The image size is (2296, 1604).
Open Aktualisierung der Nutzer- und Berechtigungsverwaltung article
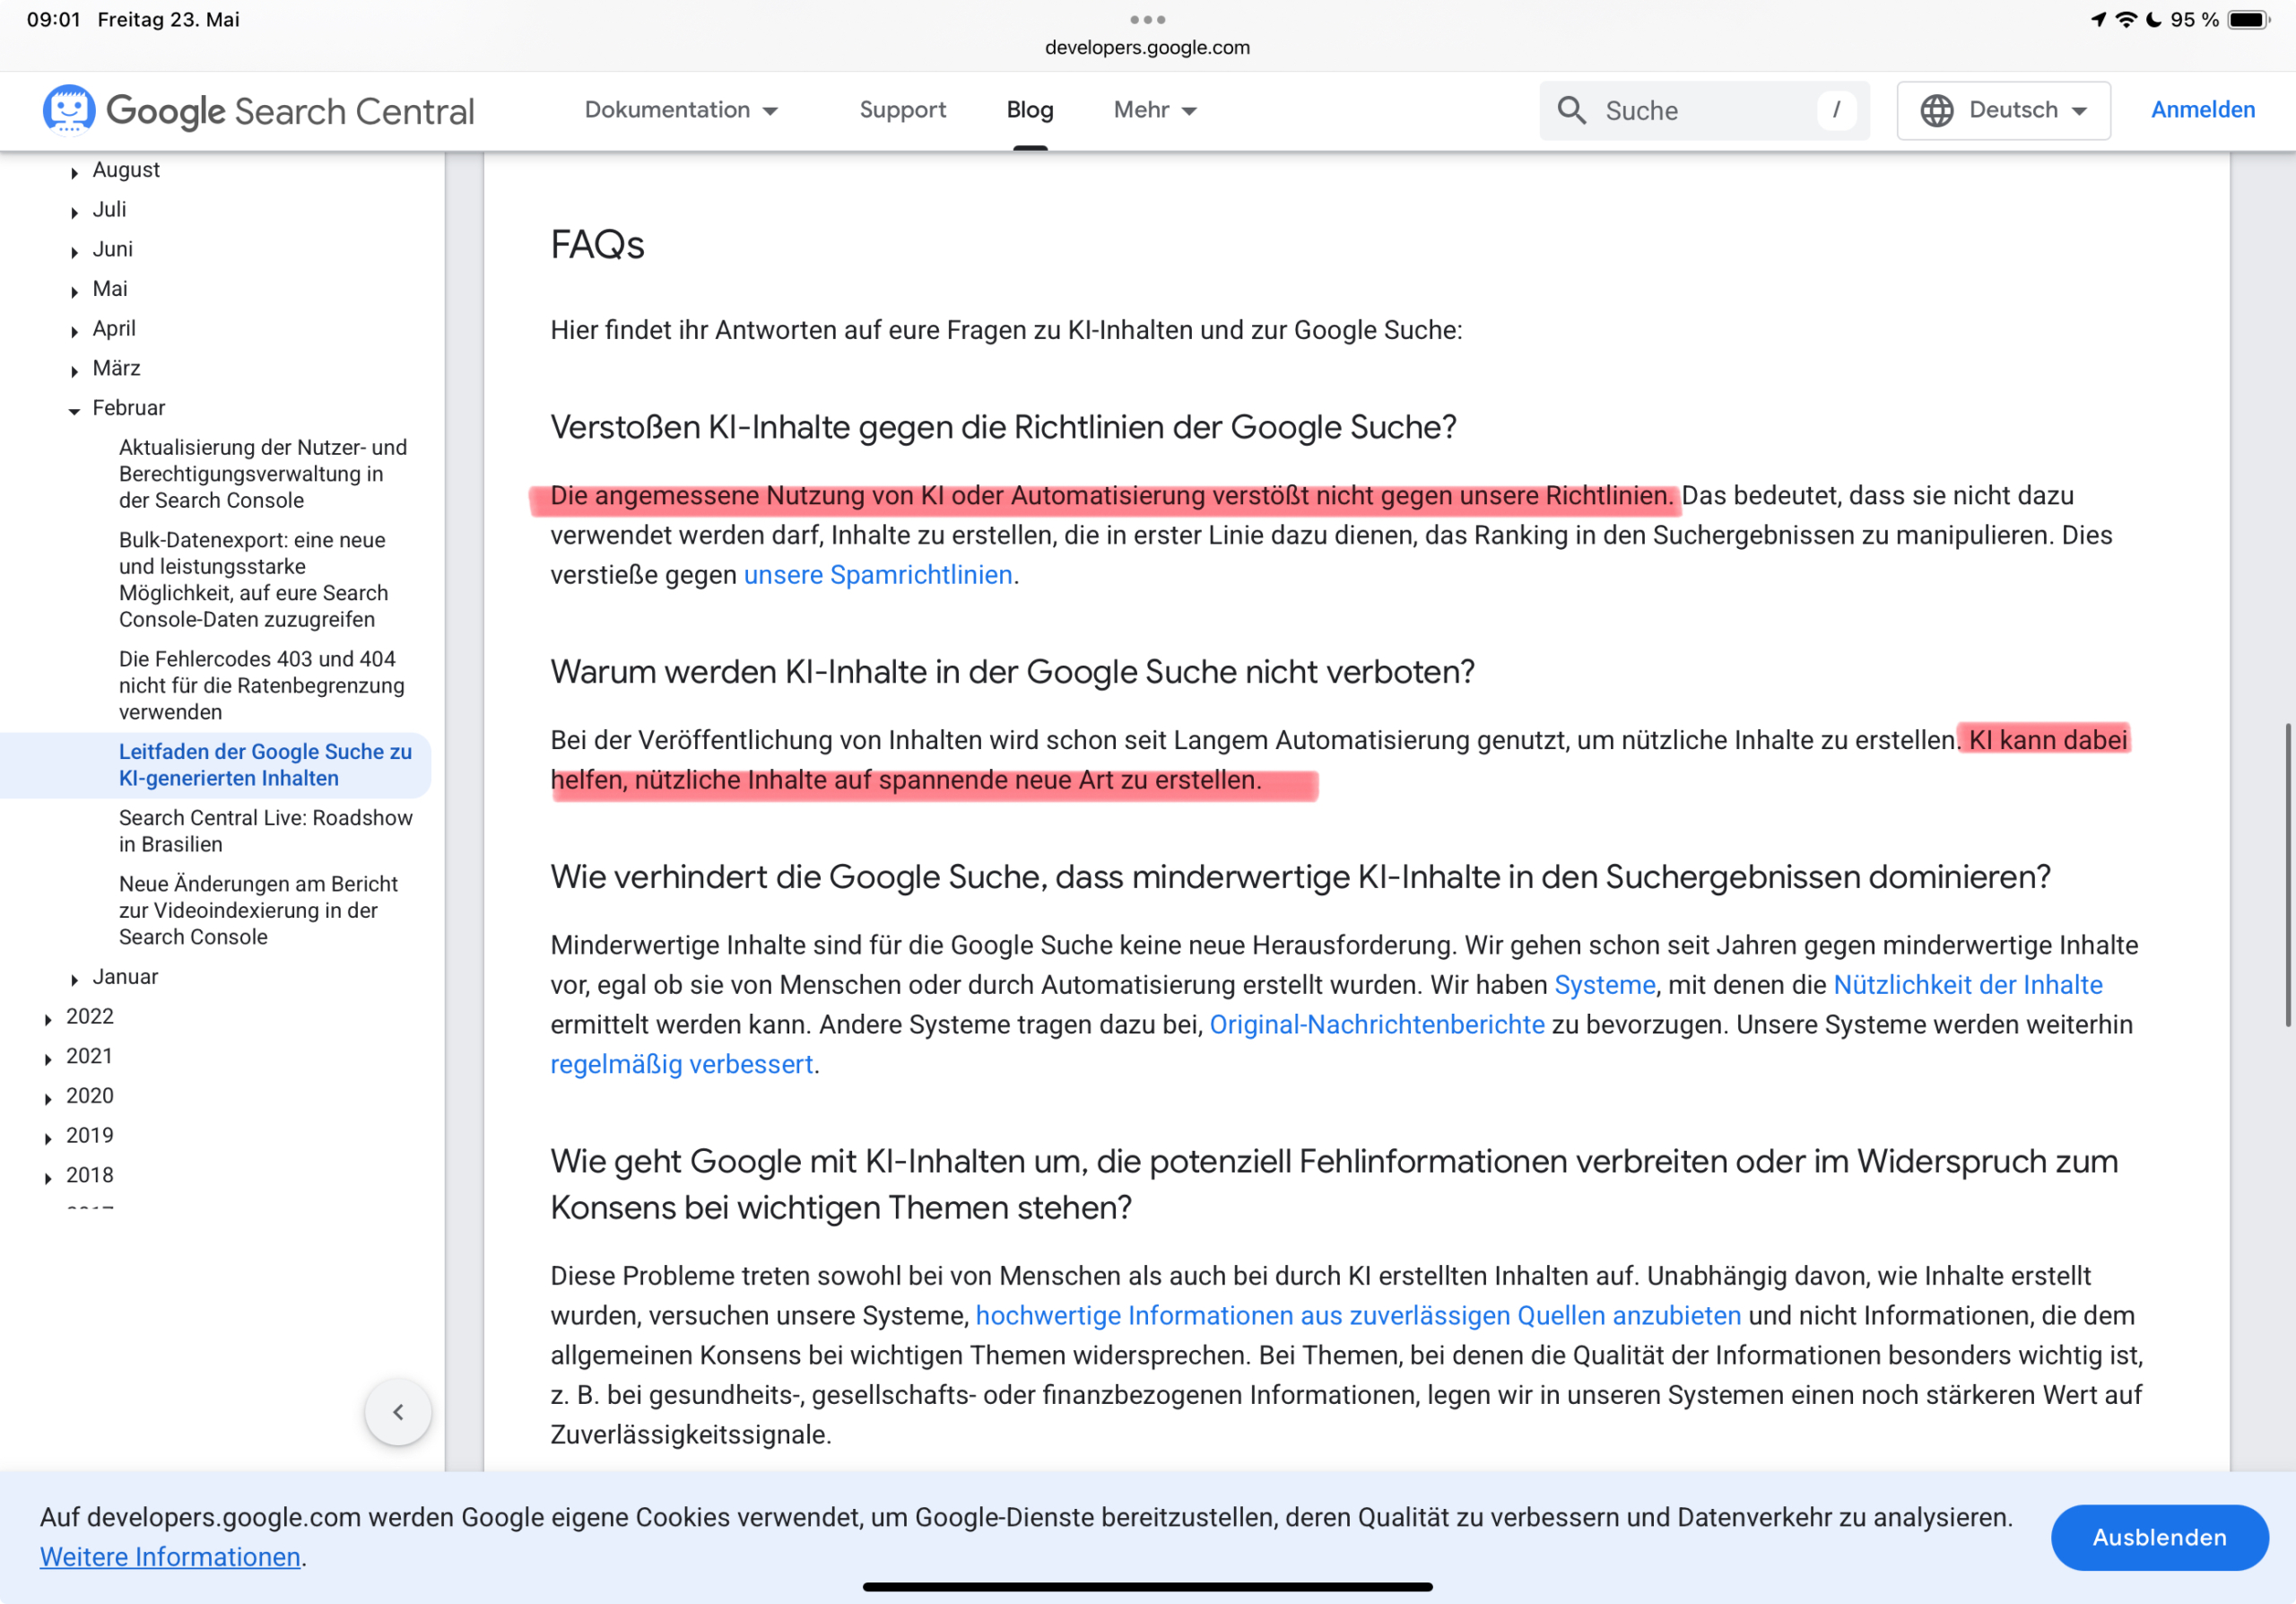(263, 473)
